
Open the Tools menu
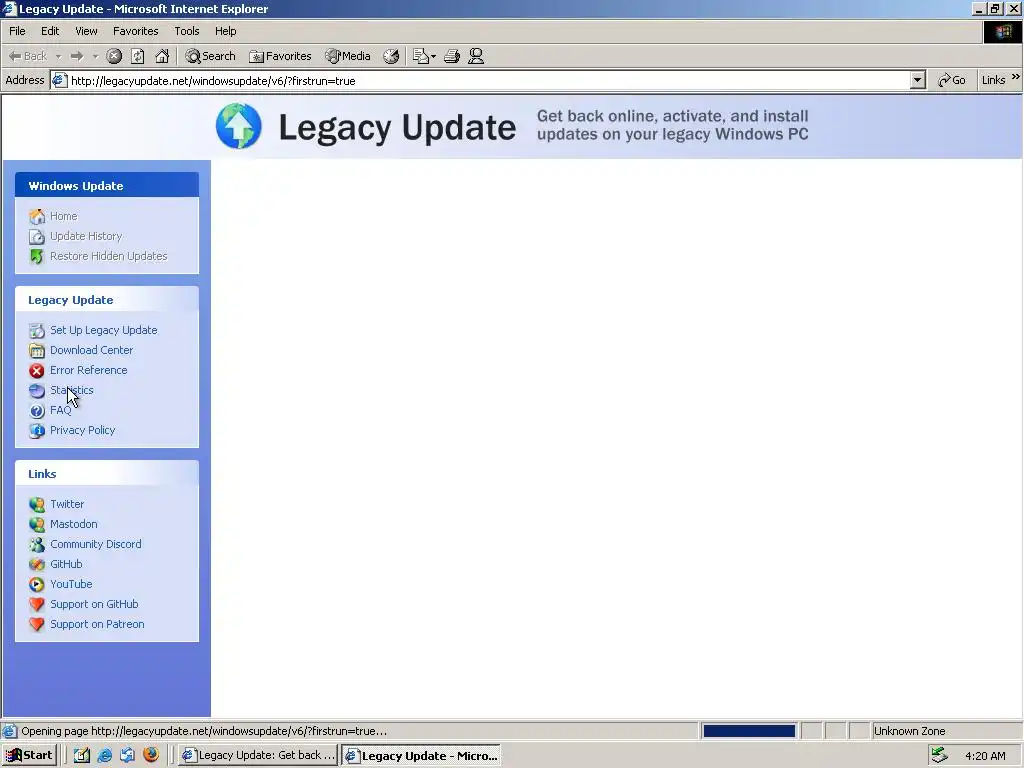point(187,31)
